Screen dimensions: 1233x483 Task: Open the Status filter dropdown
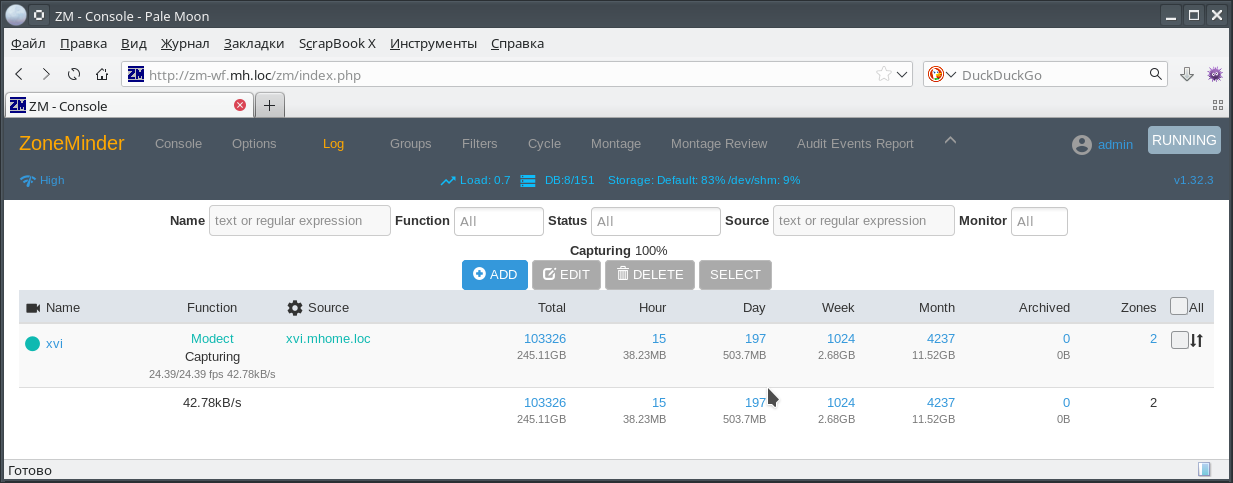click(x=656, y=221)
